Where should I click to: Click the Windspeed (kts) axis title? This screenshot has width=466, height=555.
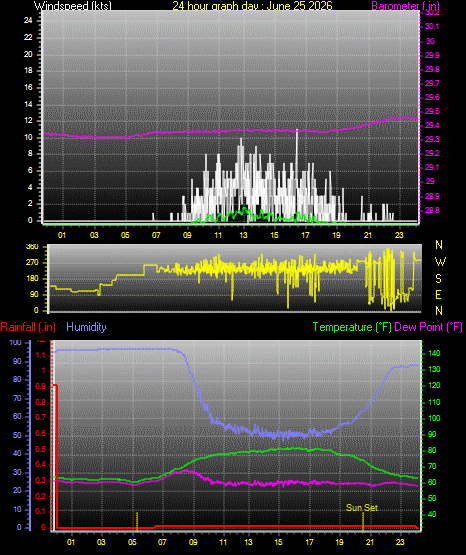click(73, 6)
